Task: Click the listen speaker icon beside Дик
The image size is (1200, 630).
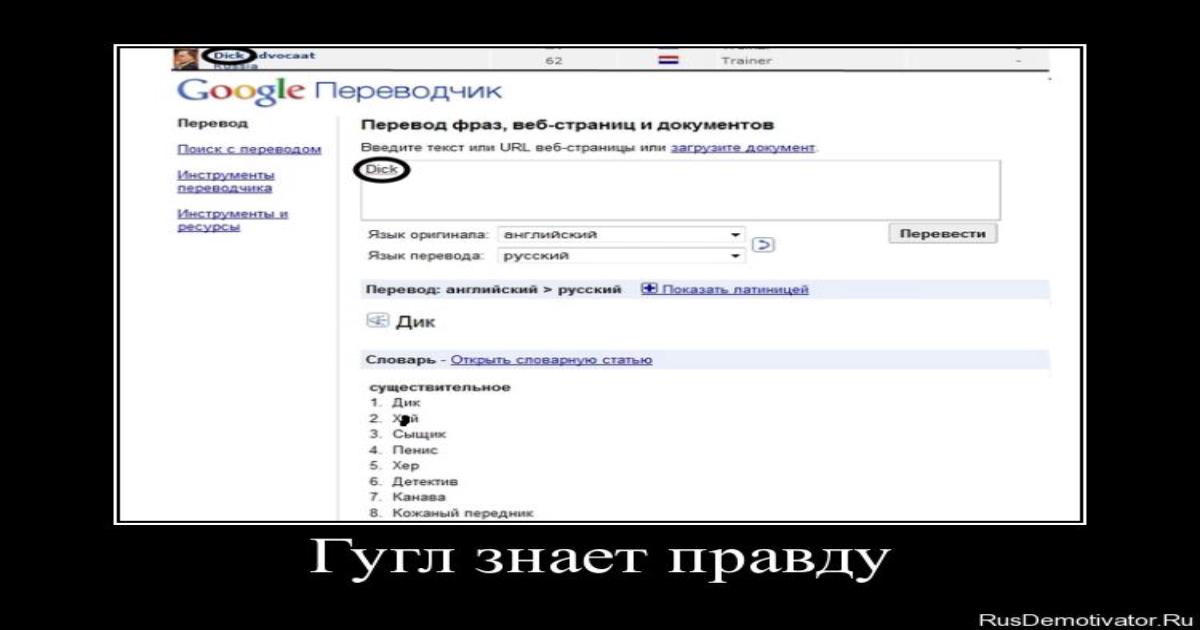Action: [x=378, y=321]
